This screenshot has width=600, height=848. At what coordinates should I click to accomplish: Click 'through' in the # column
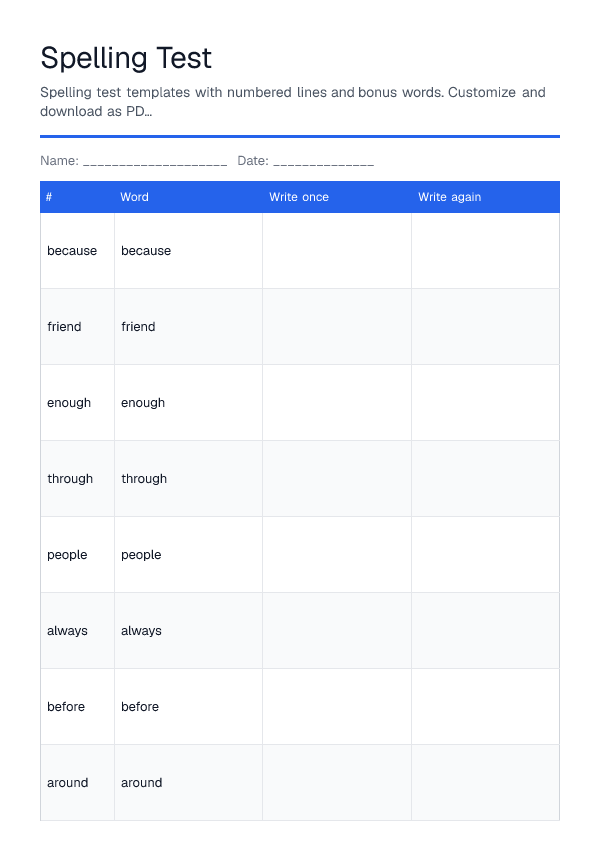click(70, 479)
